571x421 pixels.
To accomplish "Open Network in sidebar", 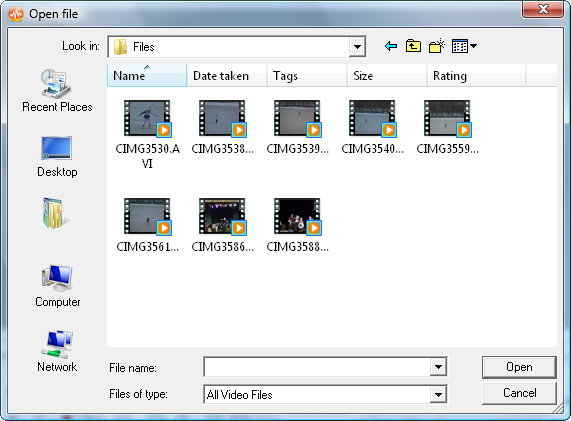I will [57, 351].
